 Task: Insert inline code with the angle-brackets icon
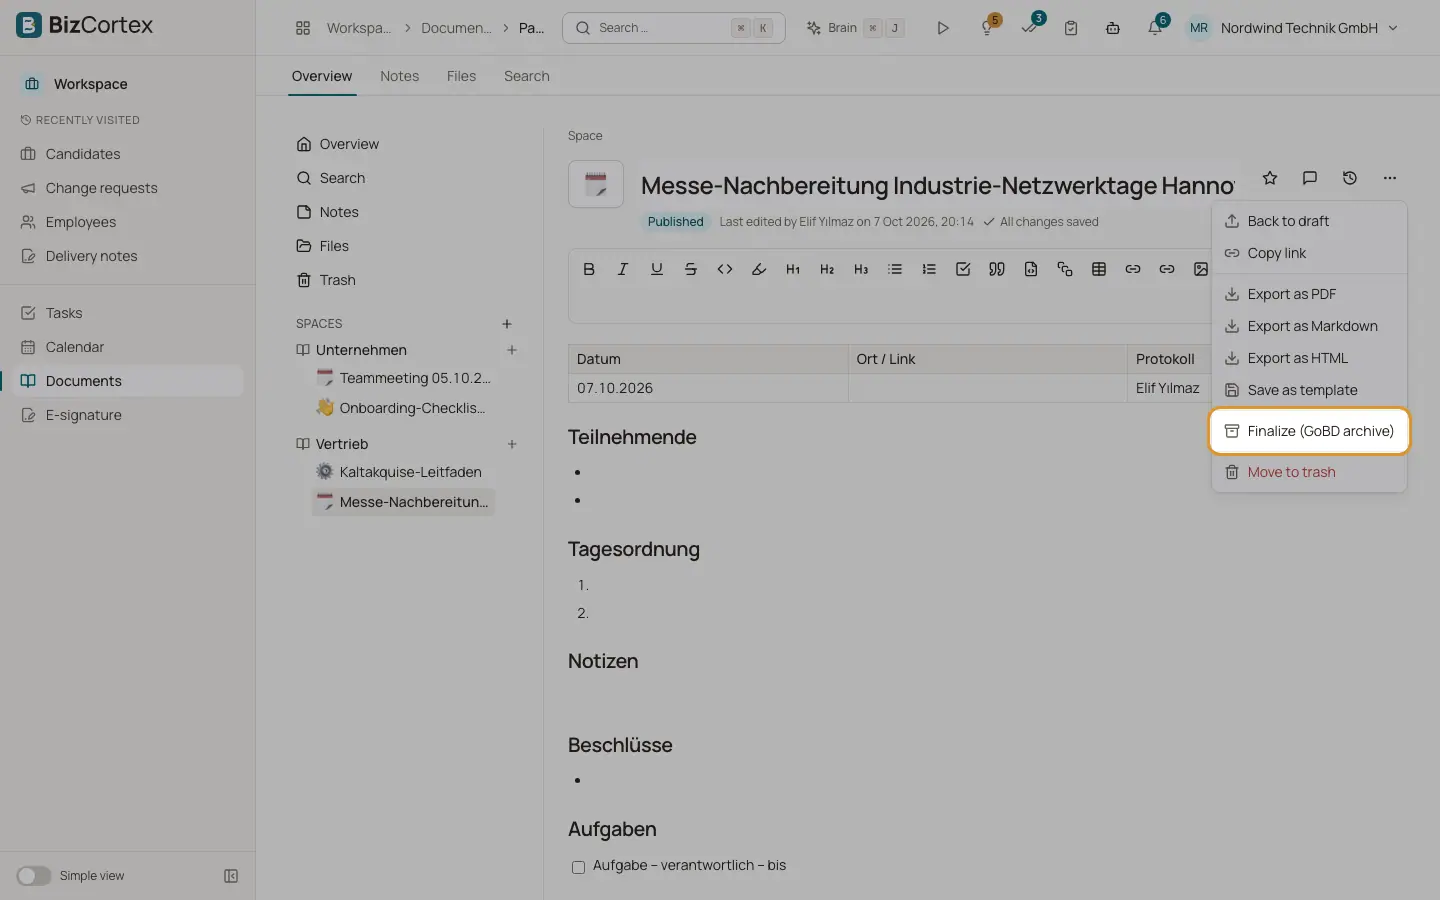tap(725, 269)
